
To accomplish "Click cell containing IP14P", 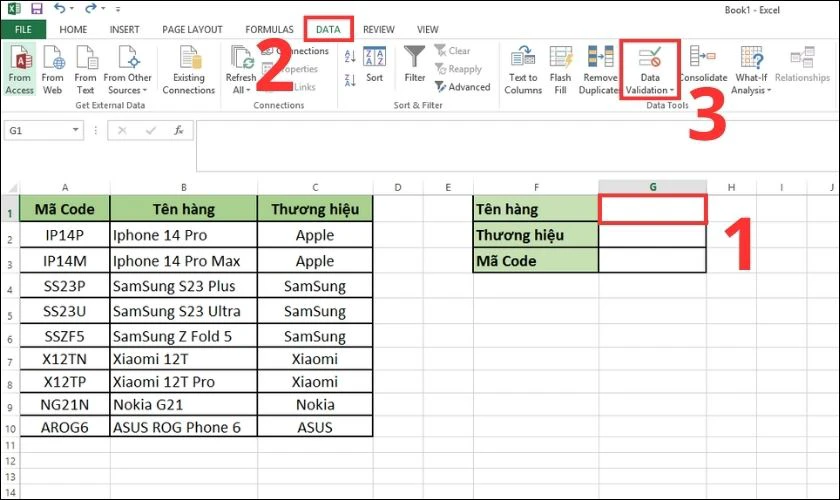I will 65,235.
